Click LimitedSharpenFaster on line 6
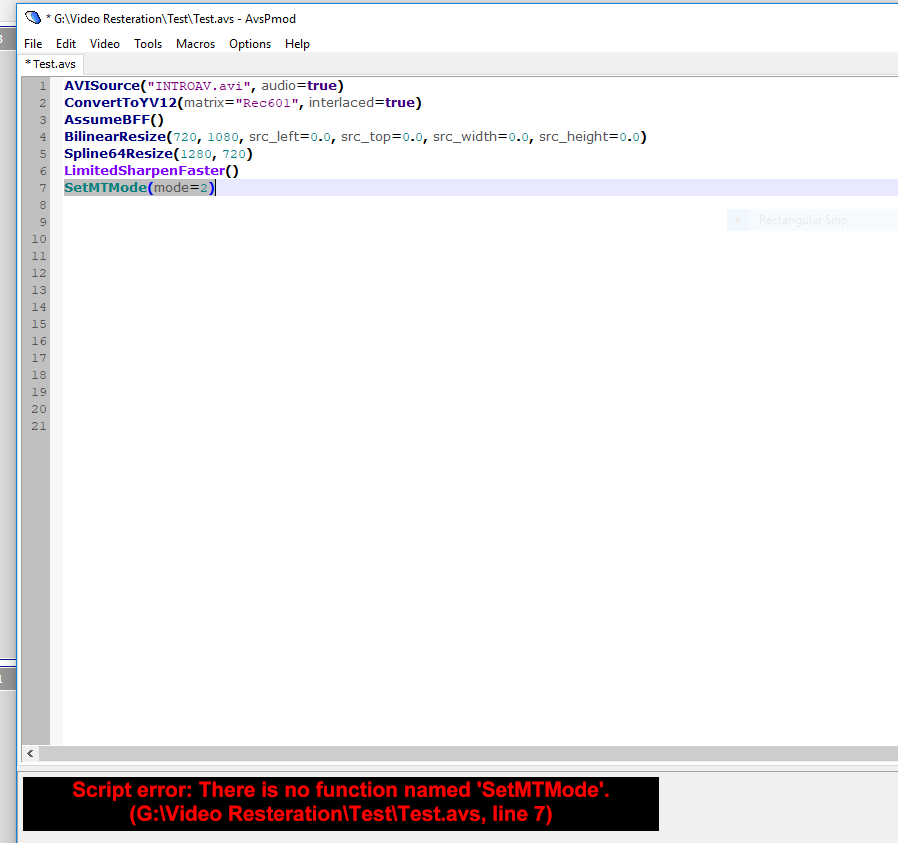The width and height of the screenshot is (898, 843). tap(145, 171)
